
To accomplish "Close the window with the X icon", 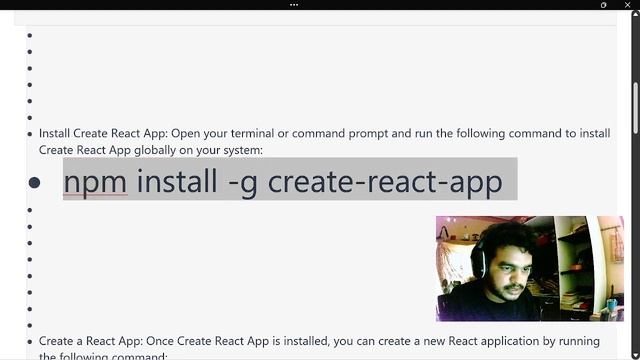I will (x=627, y=5).
